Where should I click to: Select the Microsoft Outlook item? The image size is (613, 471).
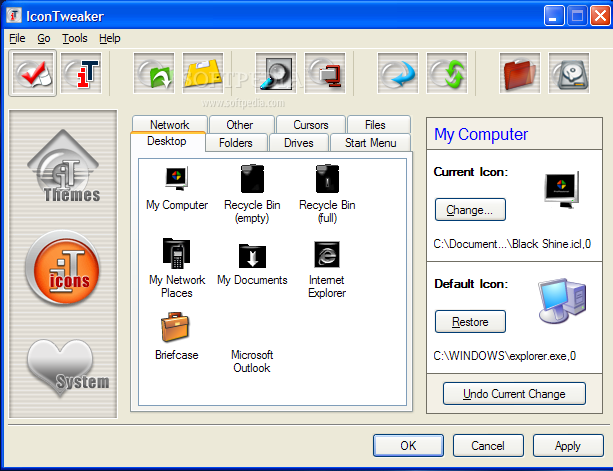pyautogui.click(x=252, y=362)
